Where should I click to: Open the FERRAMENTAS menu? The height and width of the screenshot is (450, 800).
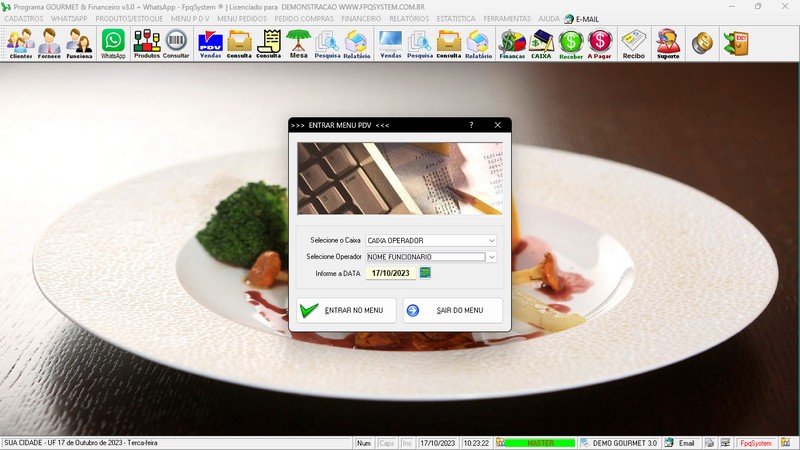[x=507, y=19]
